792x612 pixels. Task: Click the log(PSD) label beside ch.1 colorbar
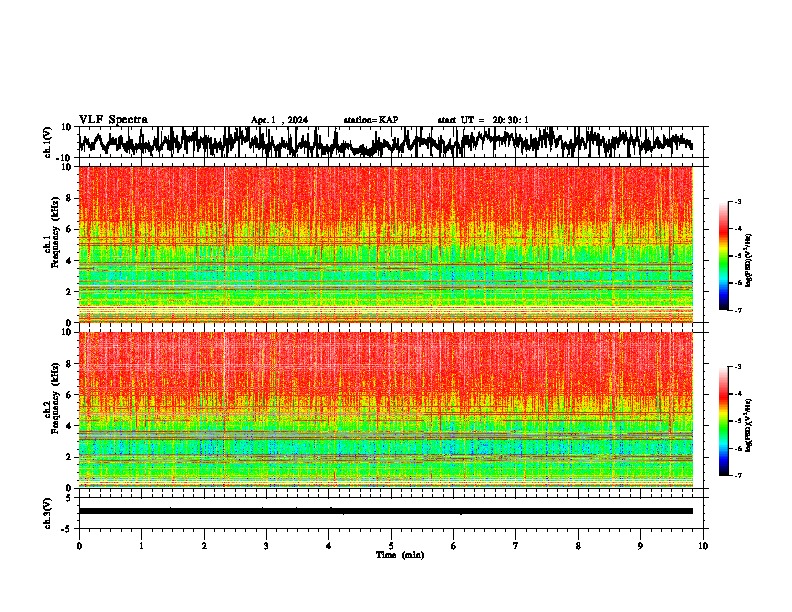pos(748,261)
